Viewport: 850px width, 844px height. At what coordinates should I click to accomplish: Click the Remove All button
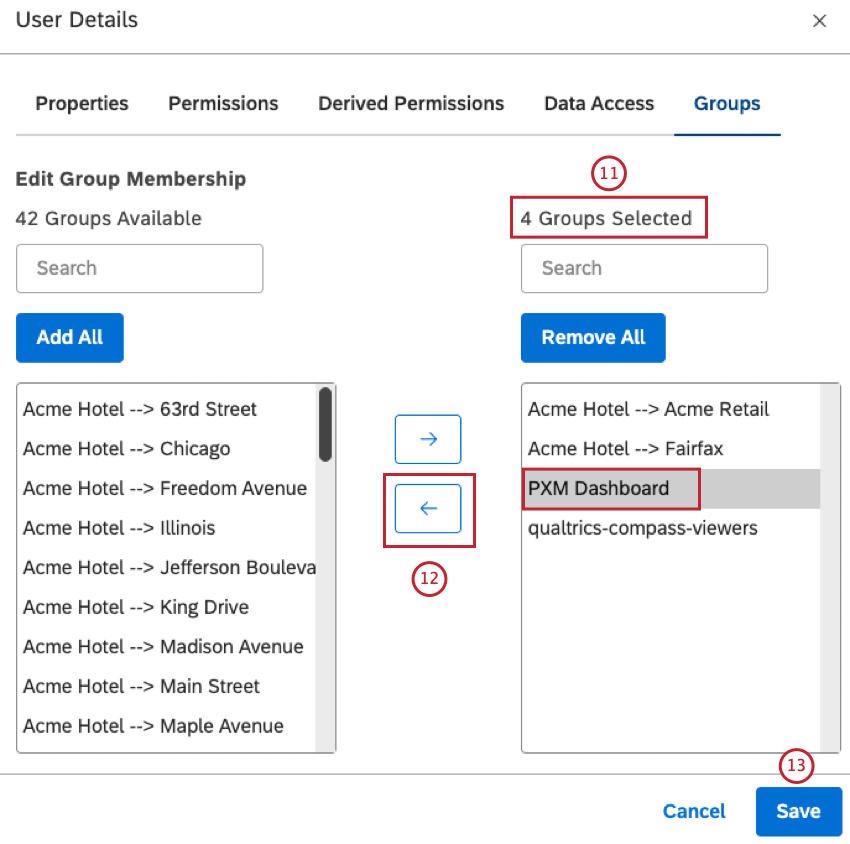(x=592, y=337)
